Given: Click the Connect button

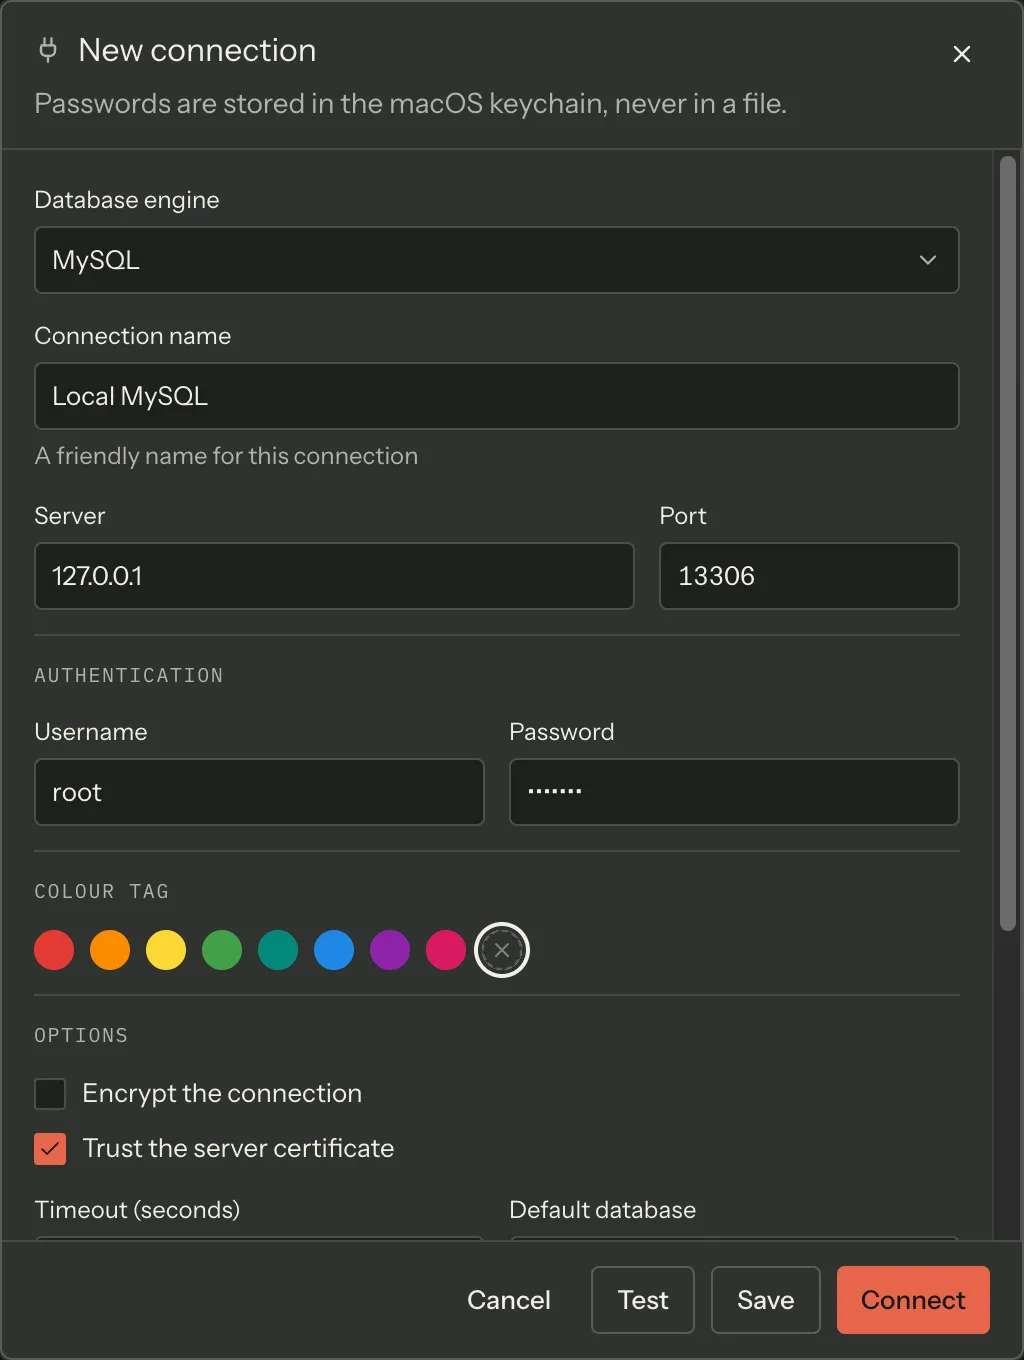Looking at the screenshot, I should [x=913, y=1300].
